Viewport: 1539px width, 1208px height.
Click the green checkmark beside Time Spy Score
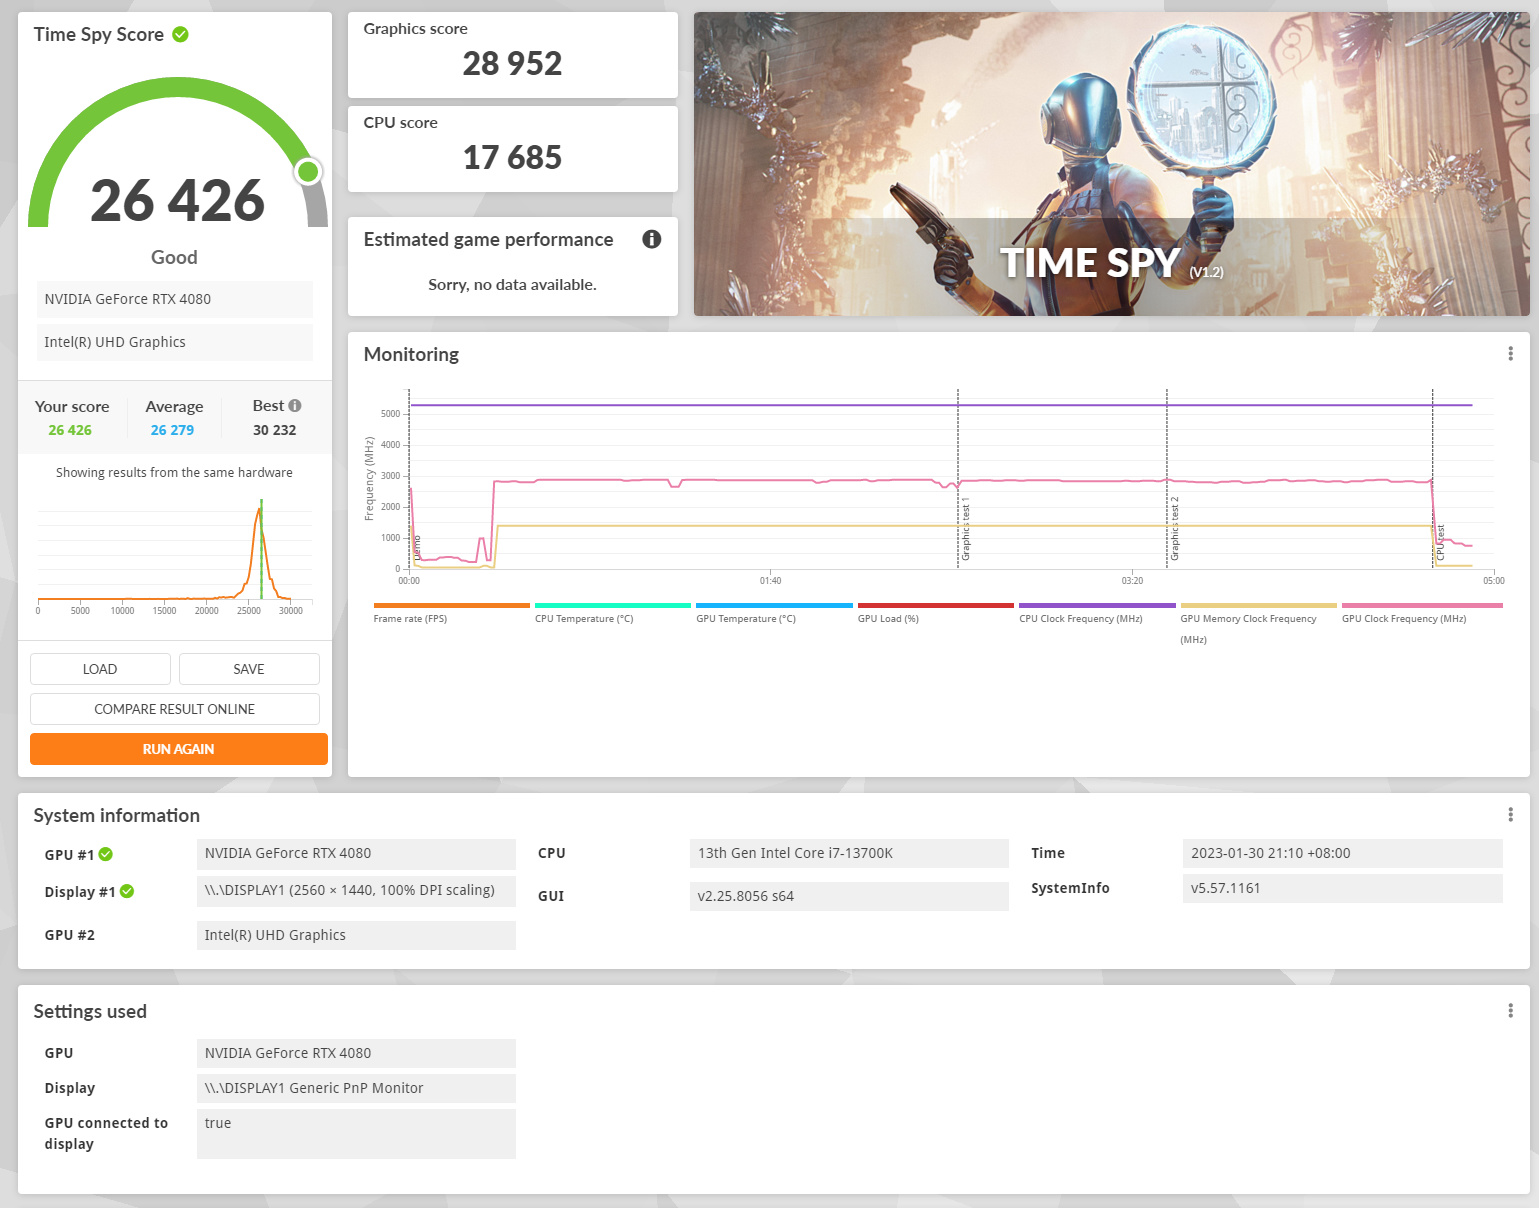point(181,35)
